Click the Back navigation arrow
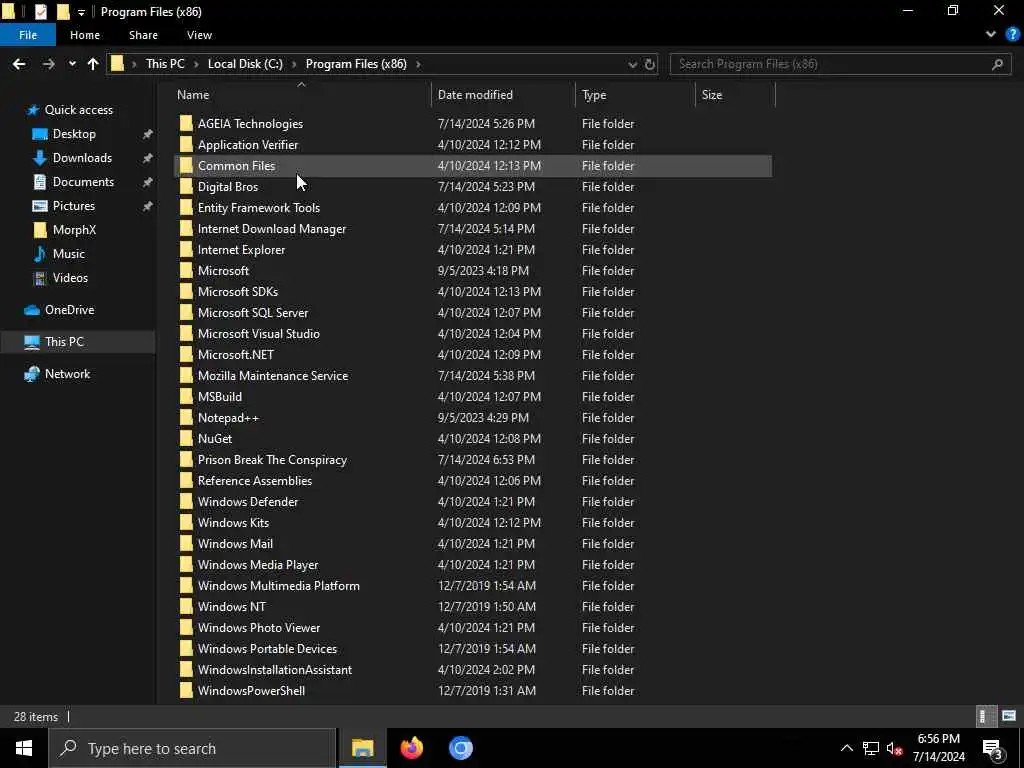 coord(19,64)
